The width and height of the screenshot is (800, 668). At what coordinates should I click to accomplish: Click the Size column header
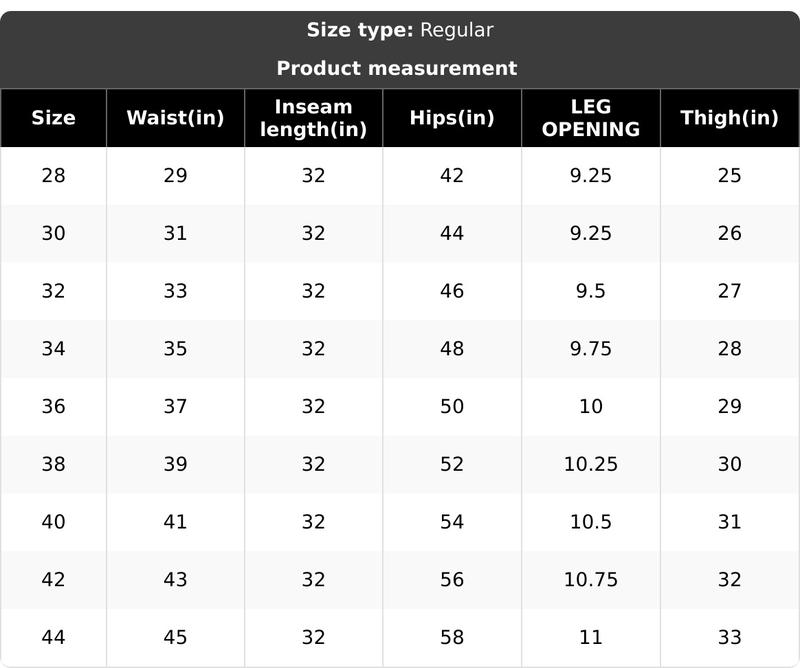pyautogui.click(x=53, y=118)
